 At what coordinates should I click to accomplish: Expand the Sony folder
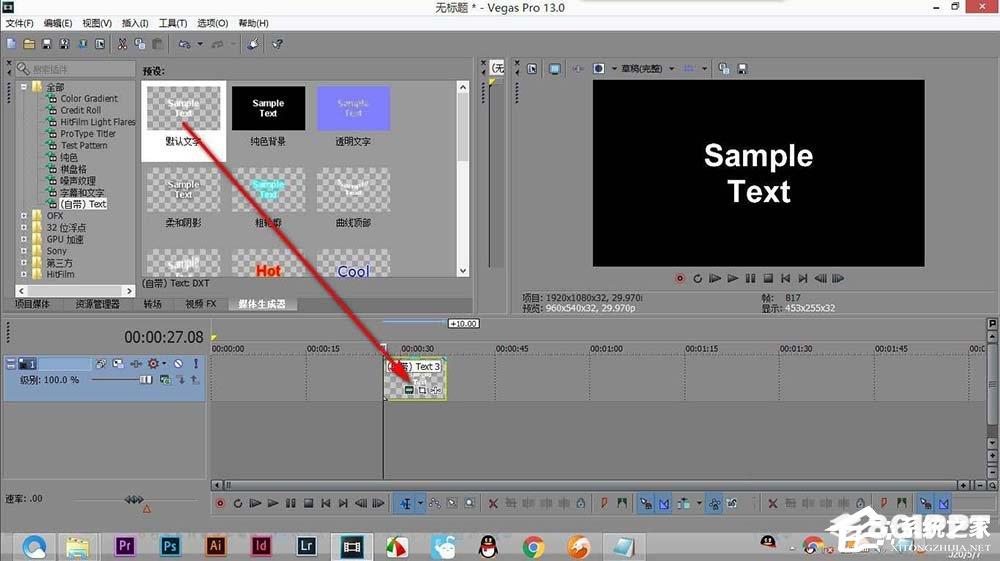pyautogui.click(x=24, y=251)
